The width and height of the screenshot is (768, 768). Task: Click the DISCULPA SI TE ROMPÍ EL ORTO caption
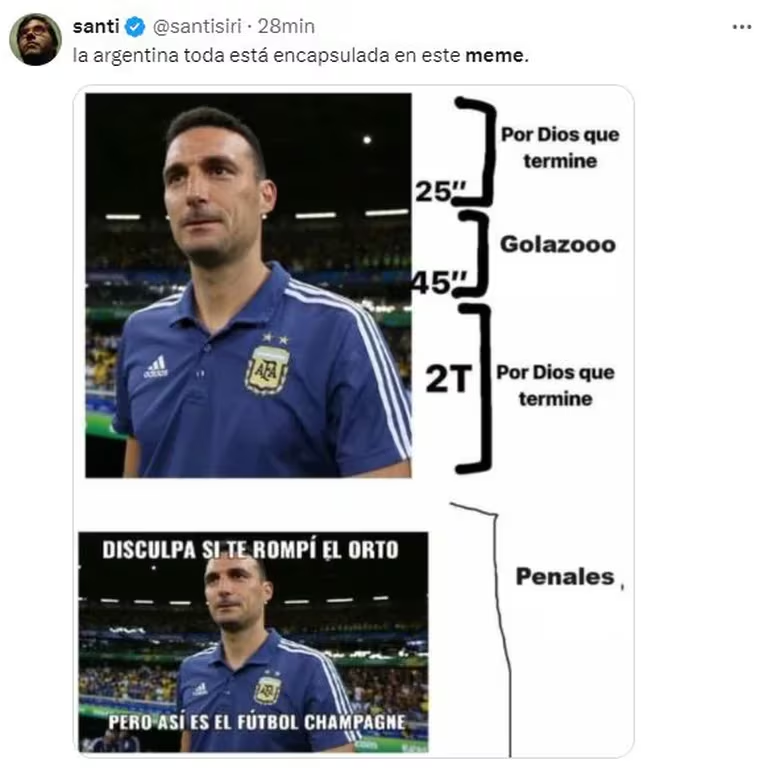250,550
